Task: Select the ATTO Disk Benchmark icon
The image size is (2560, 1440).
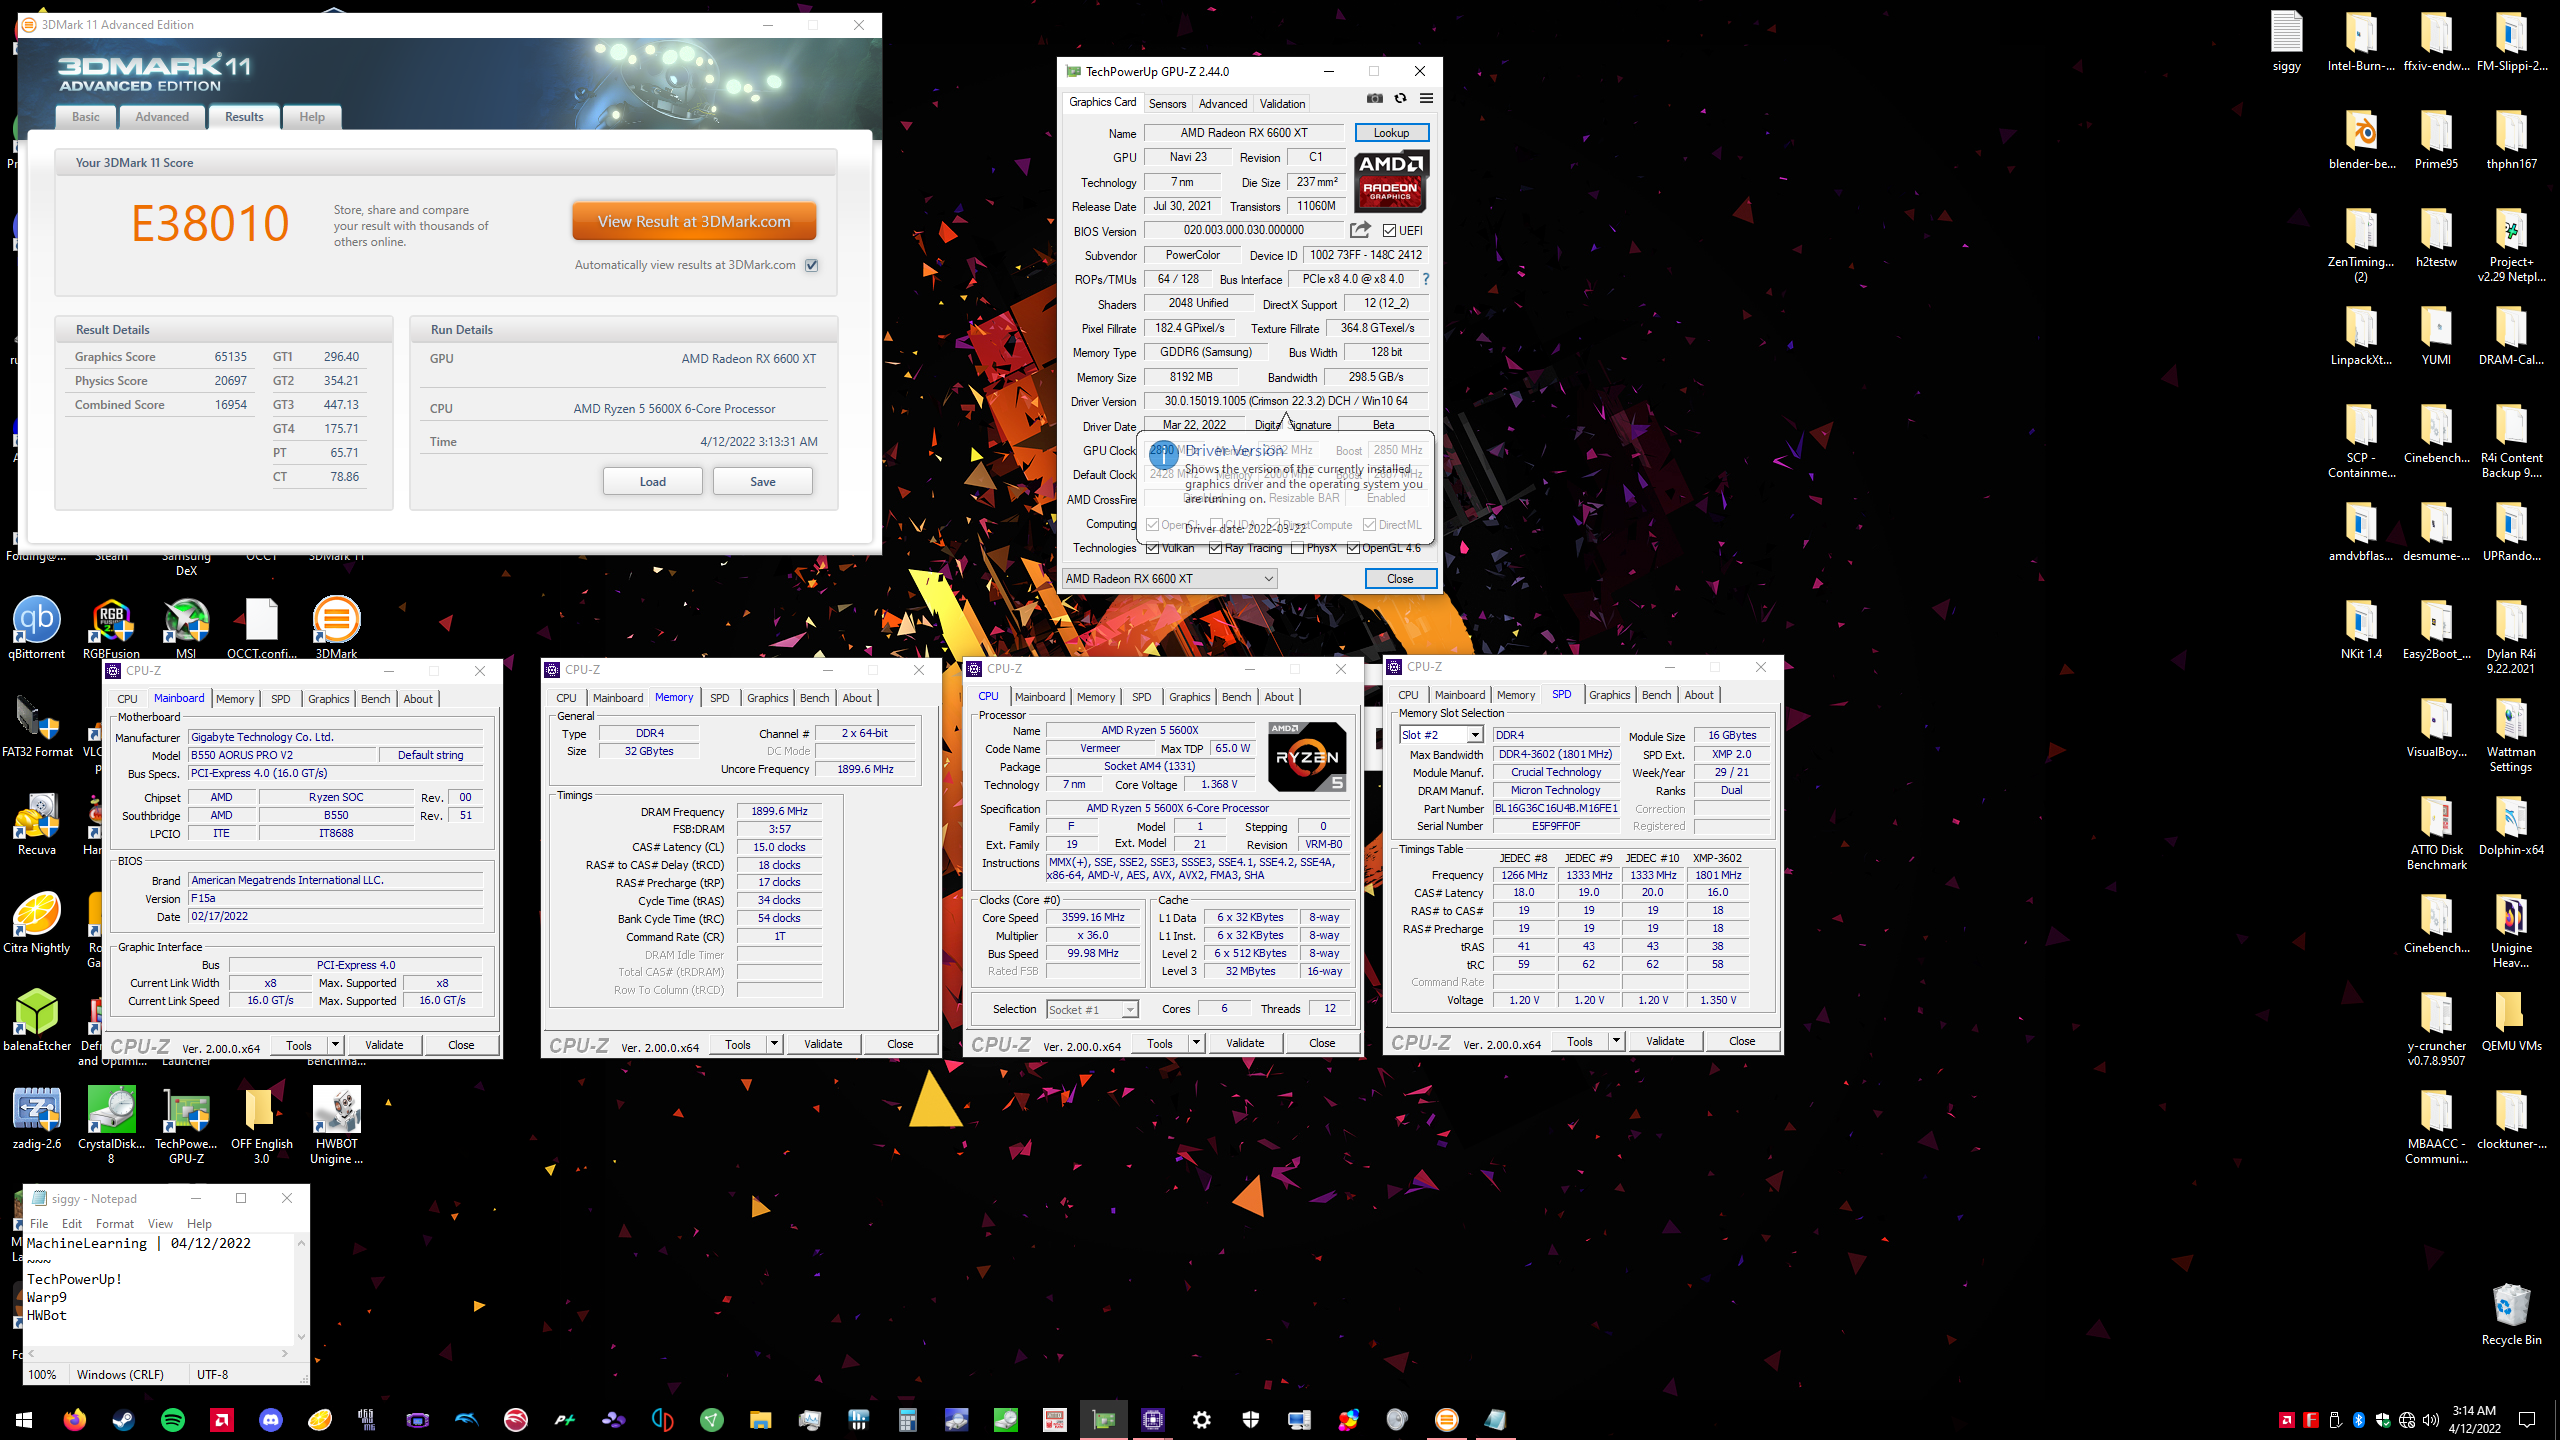Action: 2436,832
